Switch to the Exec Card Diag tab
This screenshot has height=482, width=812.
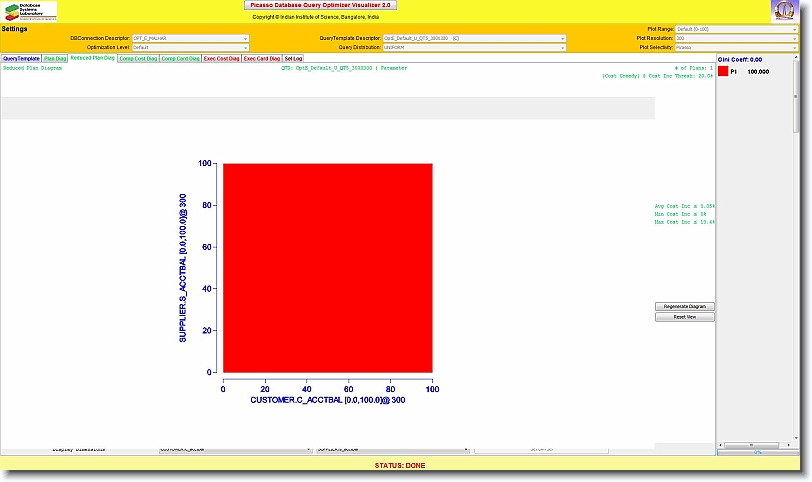tap(262, 59)
